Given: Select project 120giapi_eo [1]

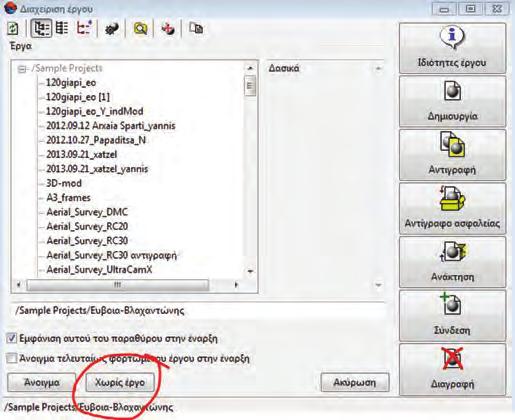Looking at the screenshot, I should pos(78,97).
